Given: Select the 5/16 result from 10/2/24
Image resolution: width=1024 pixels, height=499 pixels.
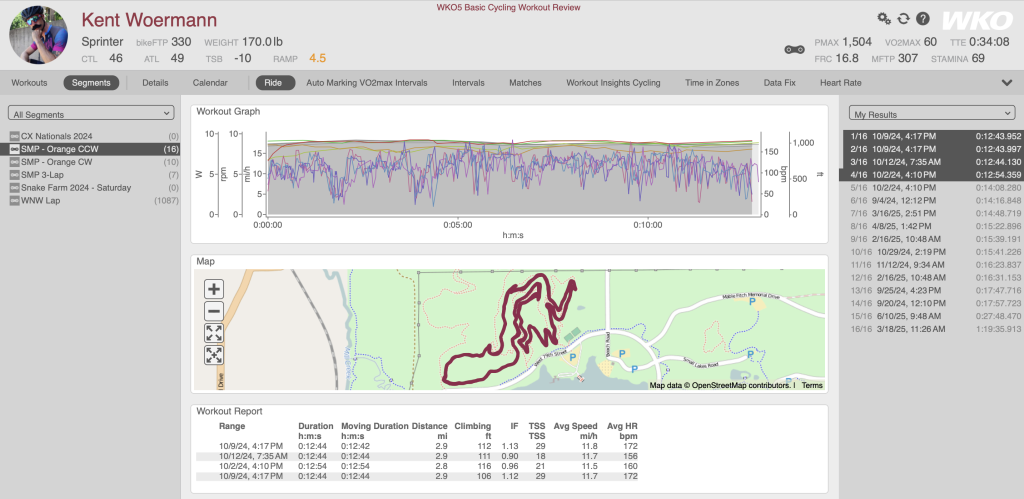Looking at the screenshot, I should [x=931, y=187].
